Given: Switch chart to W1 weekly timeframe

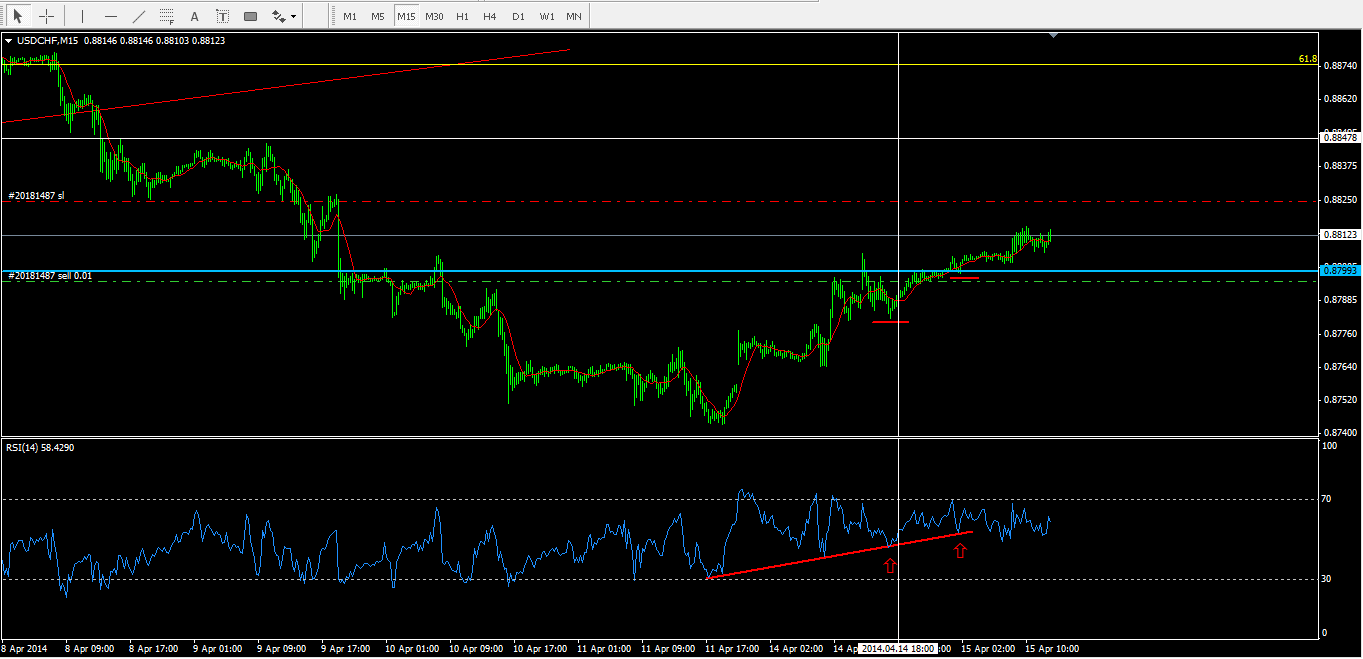Looking at the screenshot, I should (546, 17).
